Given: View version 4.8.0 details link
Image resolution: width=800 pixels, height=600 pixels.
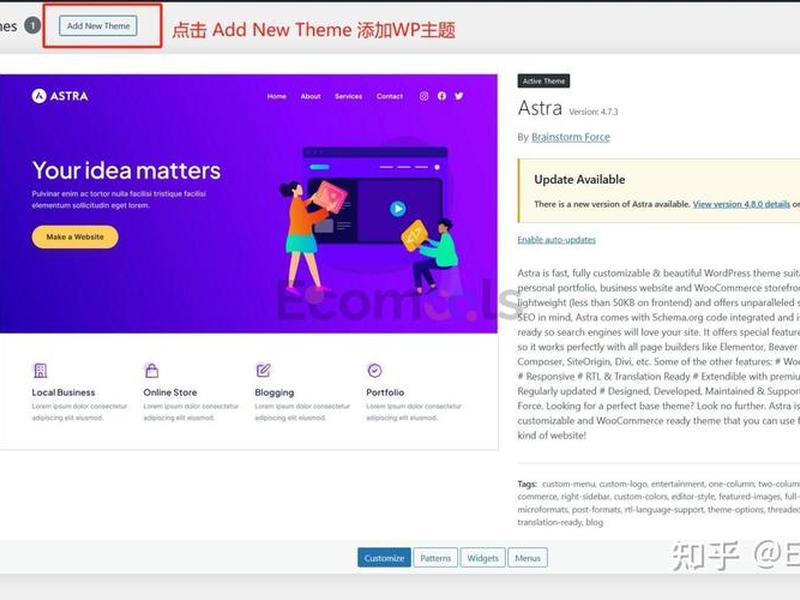Looking at the screenshot, I should 741,204.
